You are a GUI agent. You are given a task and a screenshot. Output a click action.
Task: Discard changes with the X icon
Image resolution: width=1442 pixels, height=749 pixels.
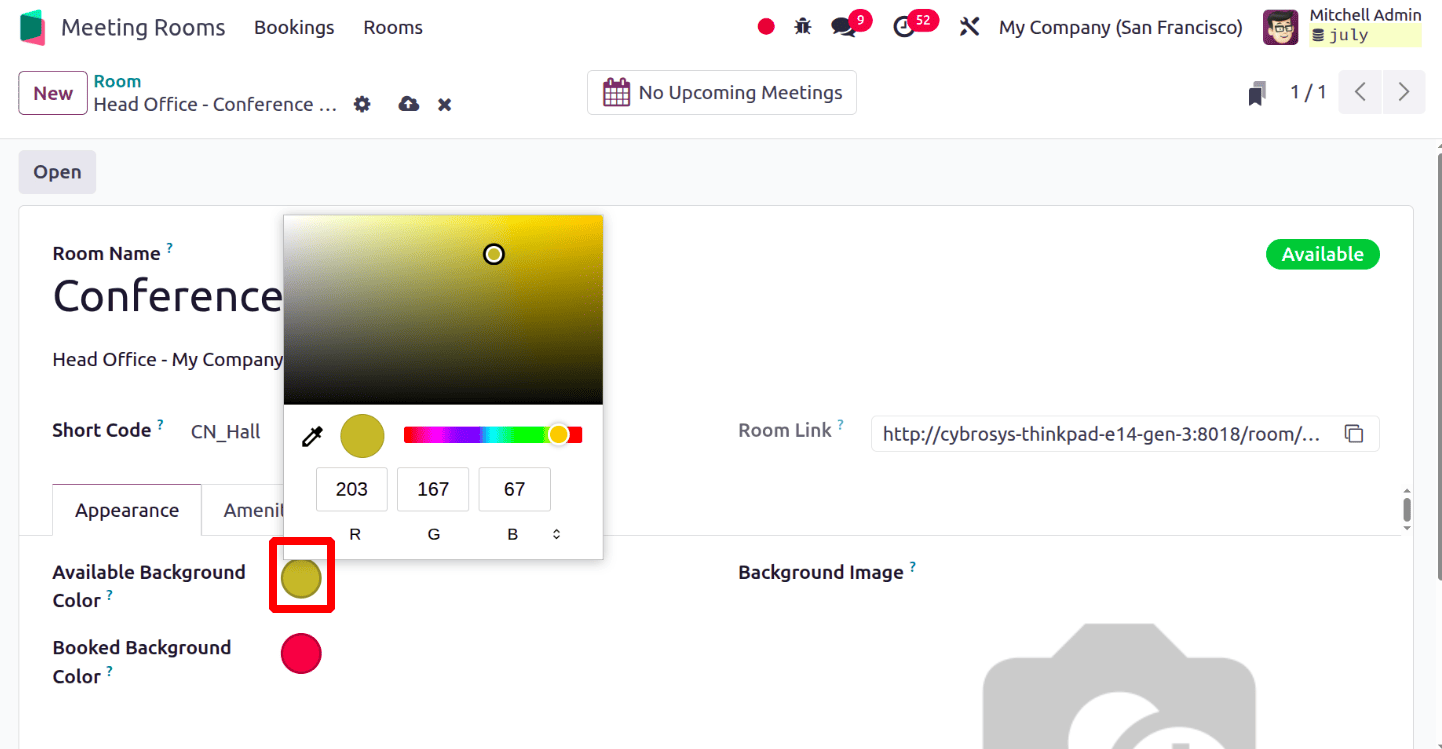tap(445, 104)
